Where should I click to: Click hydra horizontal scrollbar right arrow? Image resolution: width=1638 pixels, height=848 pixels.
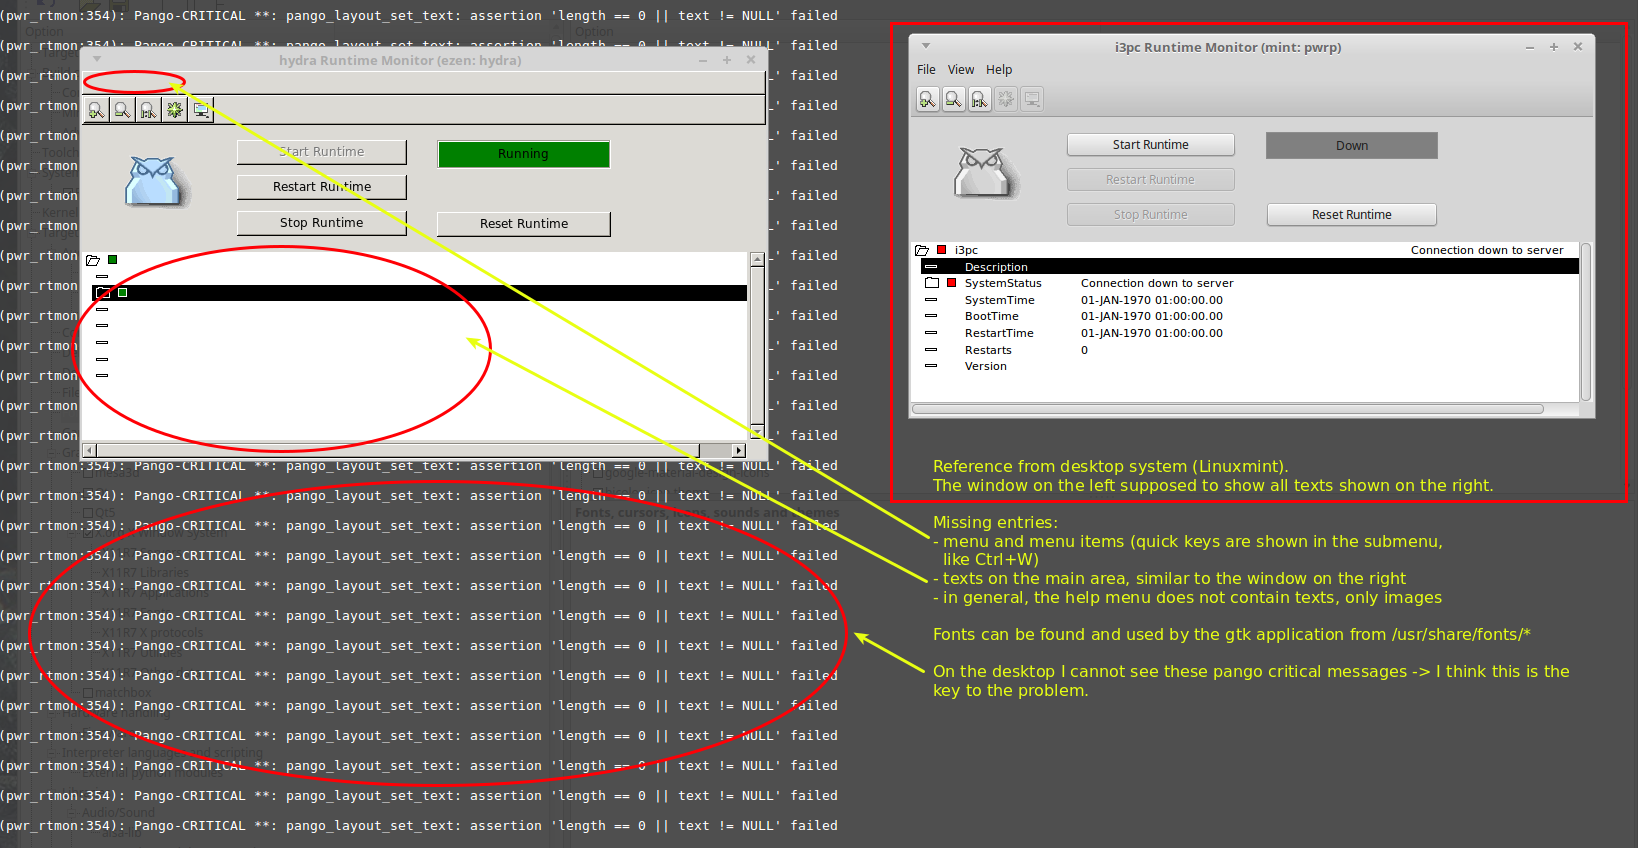pyautogui.click(x=739, y=450)
